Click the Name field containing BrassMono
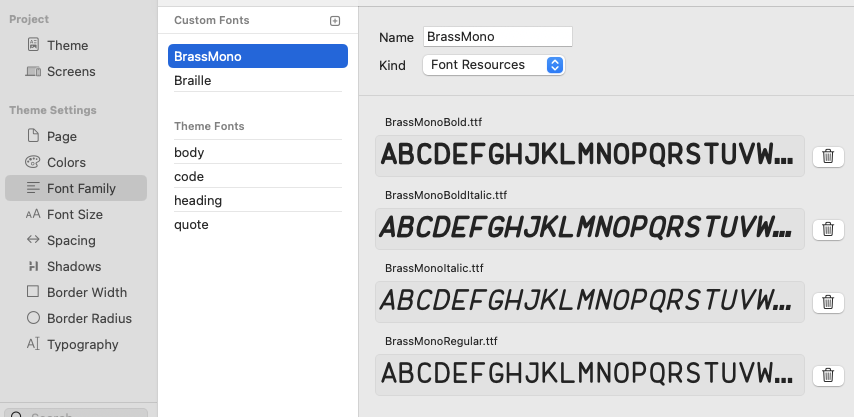The image size is (854, 417). (x=497, y=37)
